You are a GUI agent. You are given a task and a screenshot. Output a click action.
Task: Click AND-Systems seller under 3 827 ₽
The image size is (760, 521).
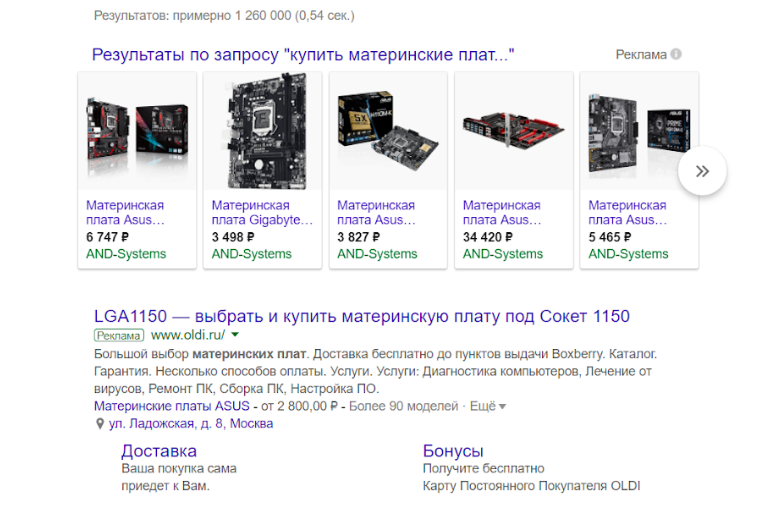coord(377,254)
